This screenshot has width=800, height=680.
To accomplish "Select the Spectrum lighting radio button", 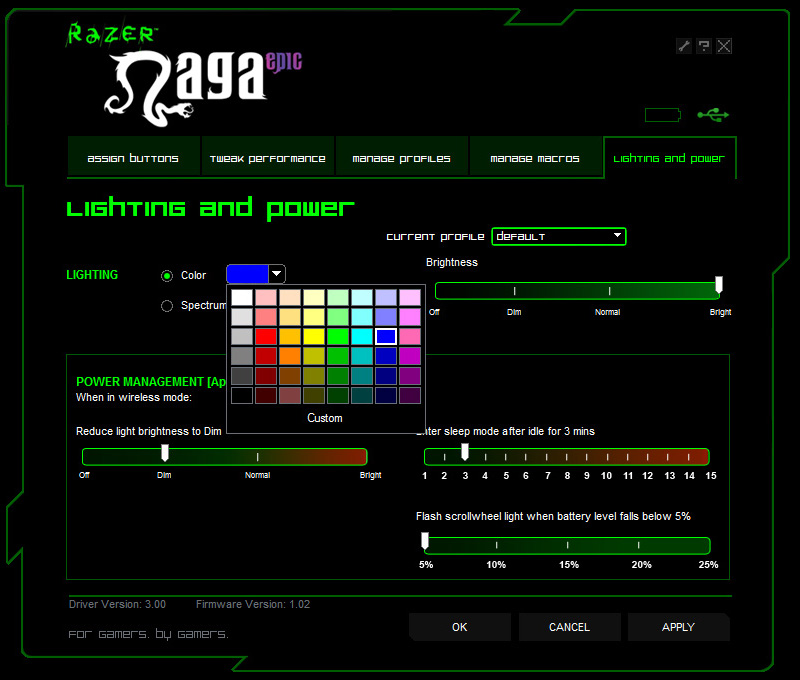I will coord(167,306).
